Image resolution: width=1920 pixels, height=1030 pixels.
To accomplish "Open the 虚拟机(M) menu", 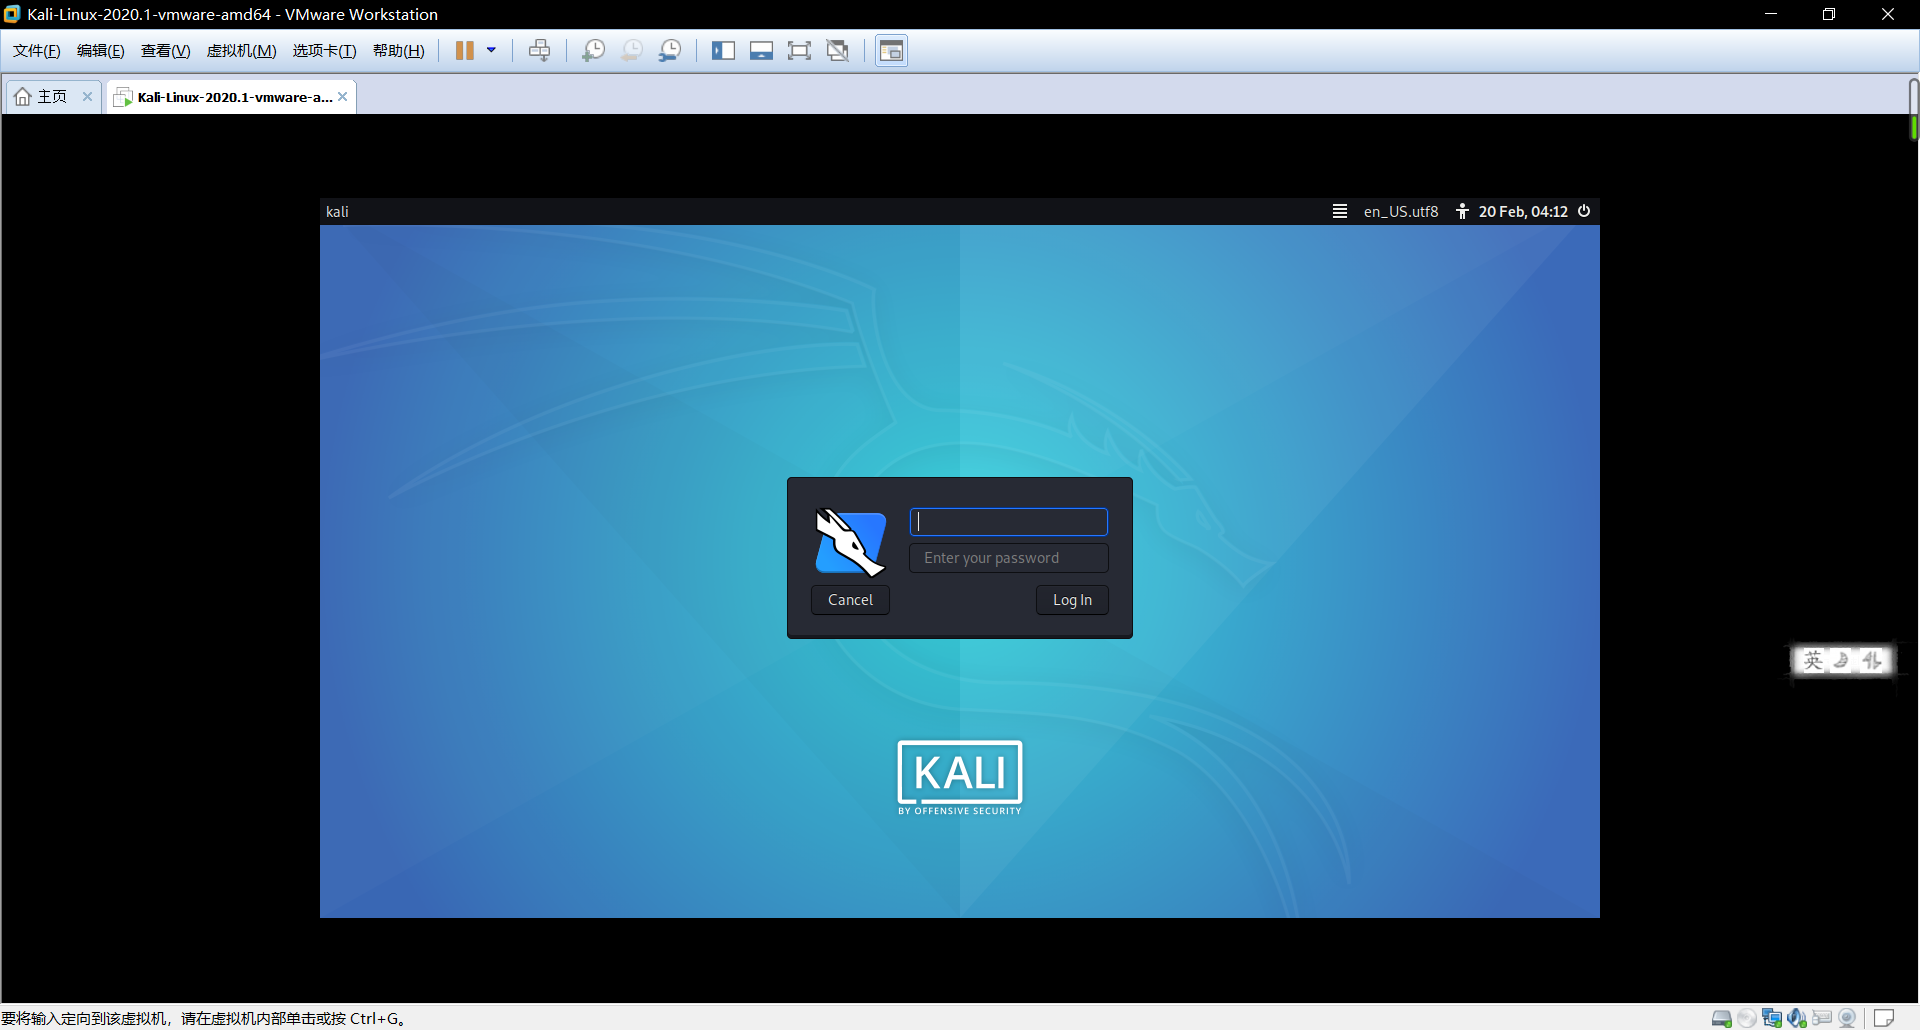I will 242,51.
